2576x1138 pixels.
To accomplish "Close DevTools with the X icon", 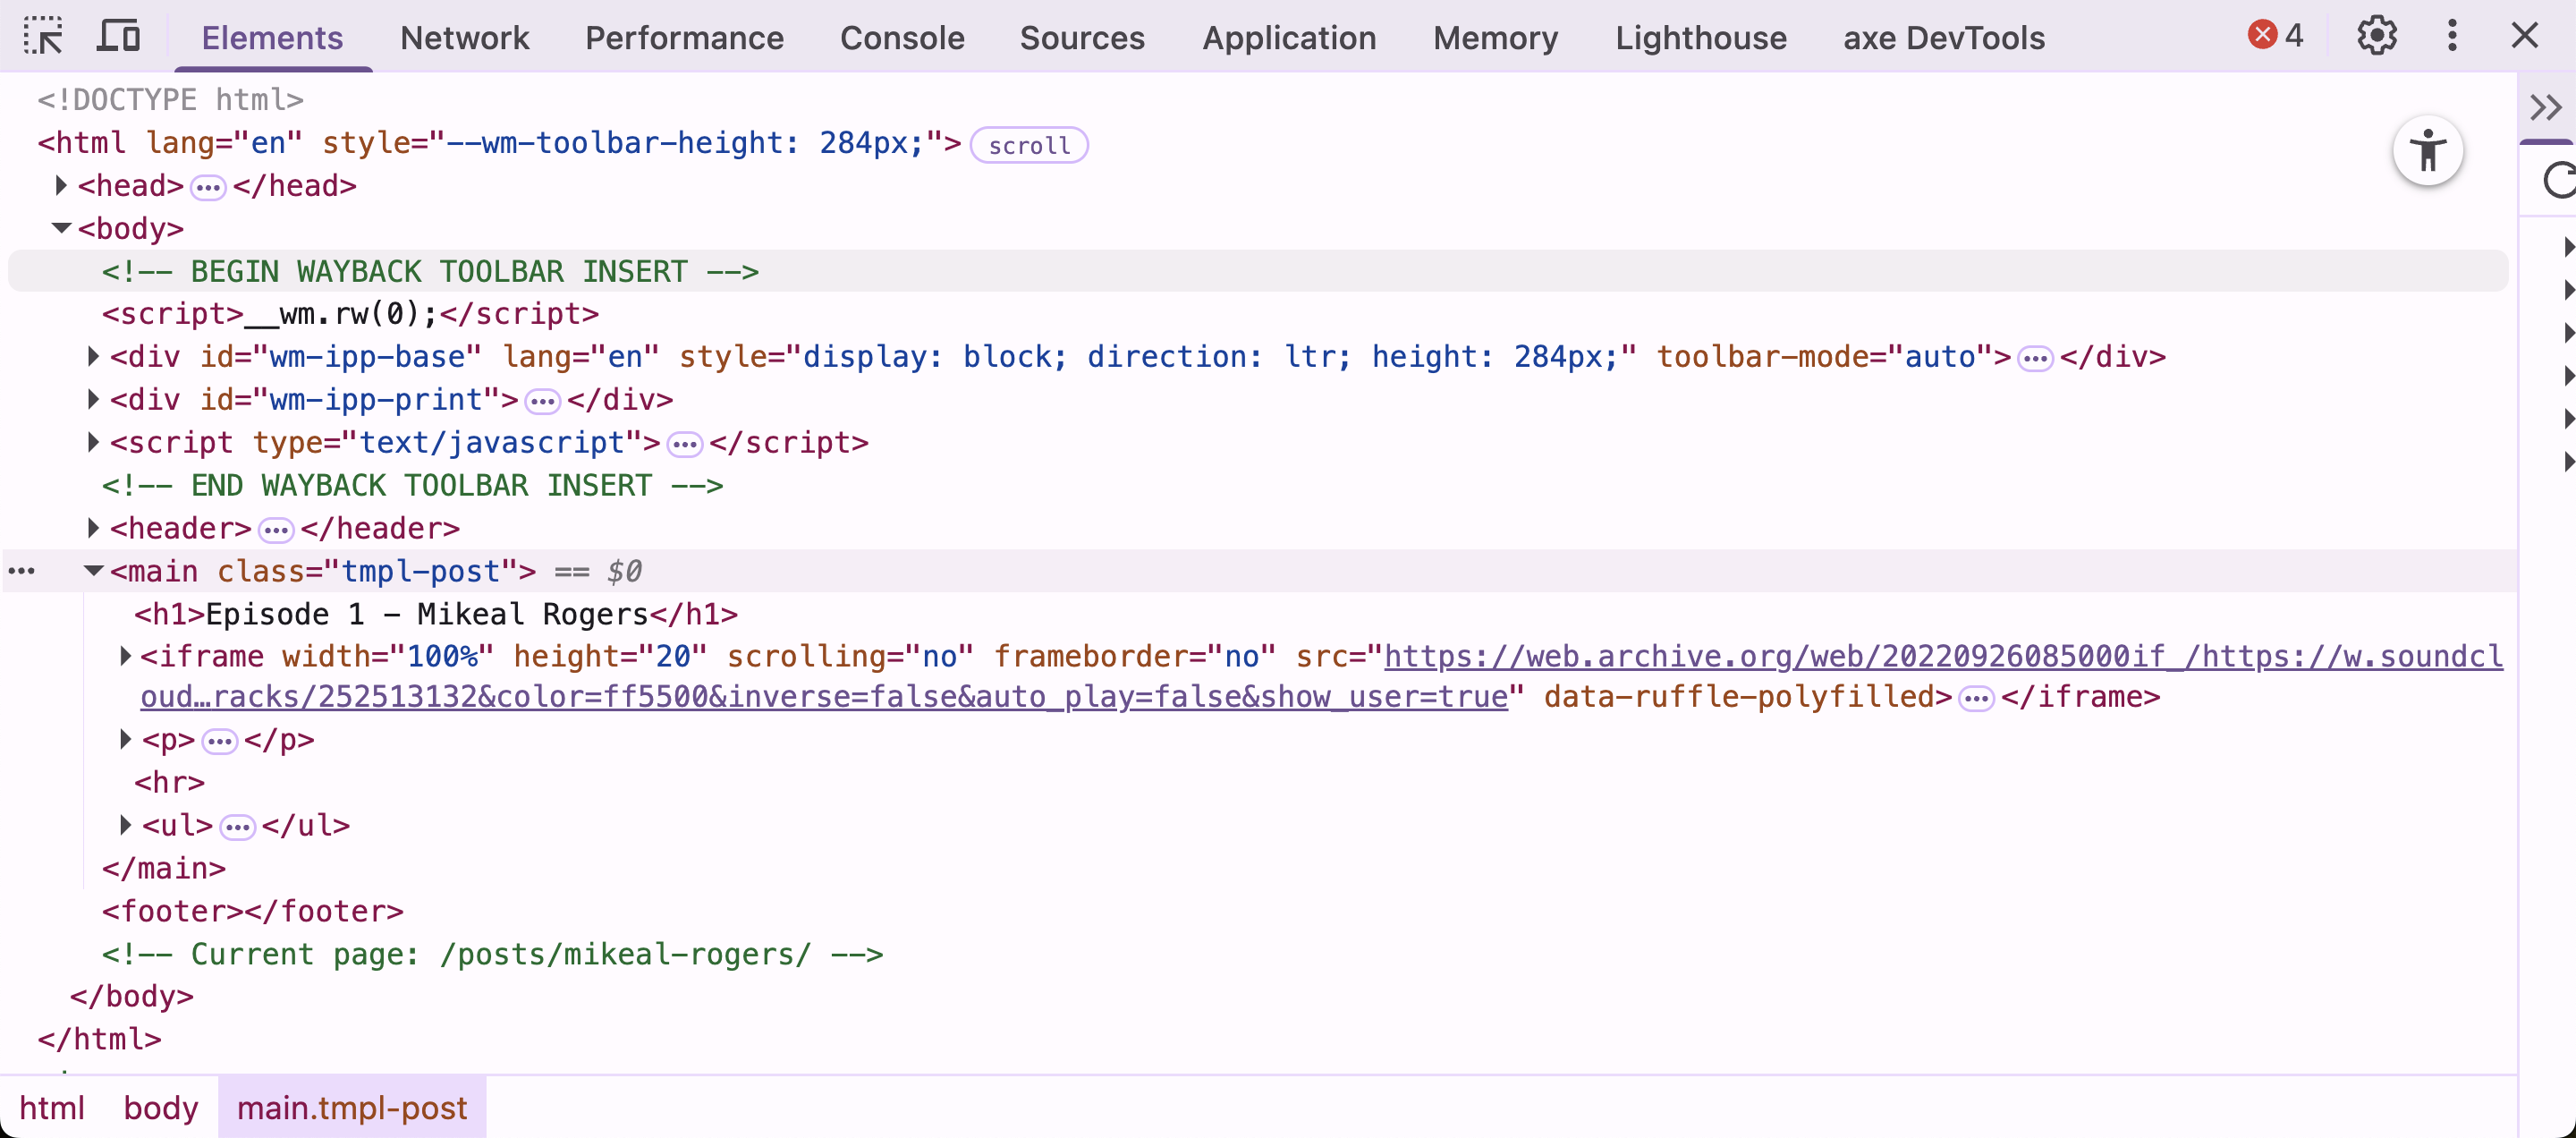I will [x=2526, y=36].
